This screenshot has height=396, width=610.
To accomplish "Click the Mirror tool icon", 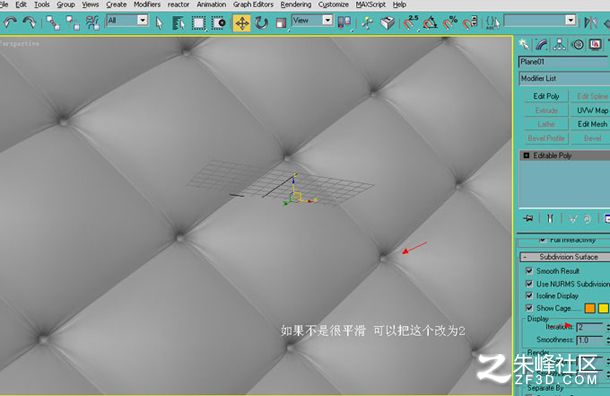I will pyautogui.click(x=591, y=23).
